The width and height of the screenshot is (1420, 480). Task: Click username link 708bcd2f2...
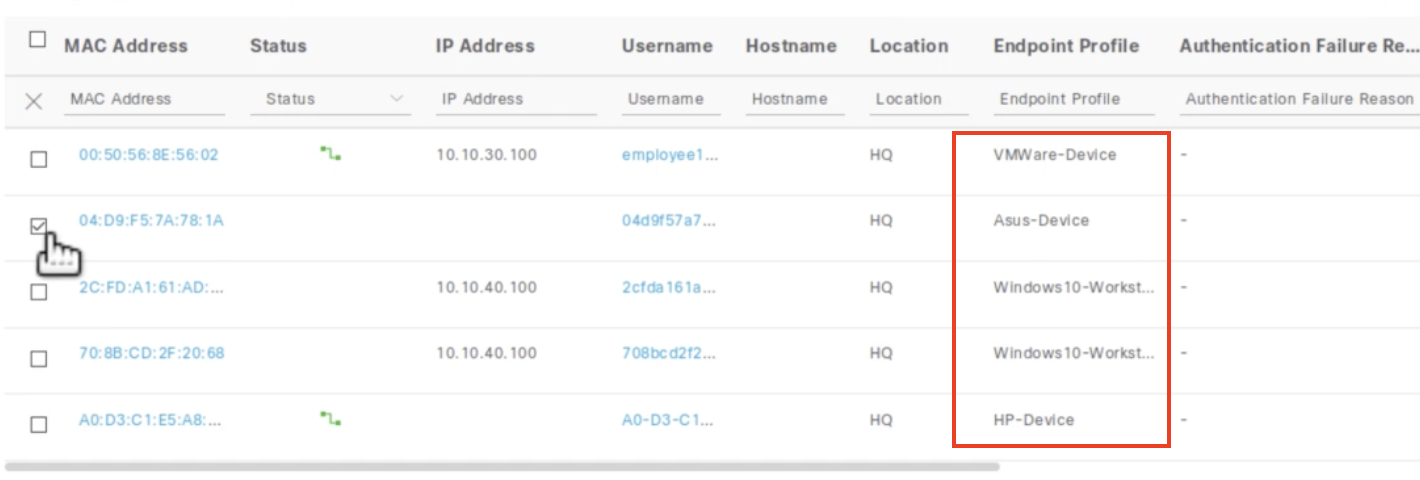[669, 353]
